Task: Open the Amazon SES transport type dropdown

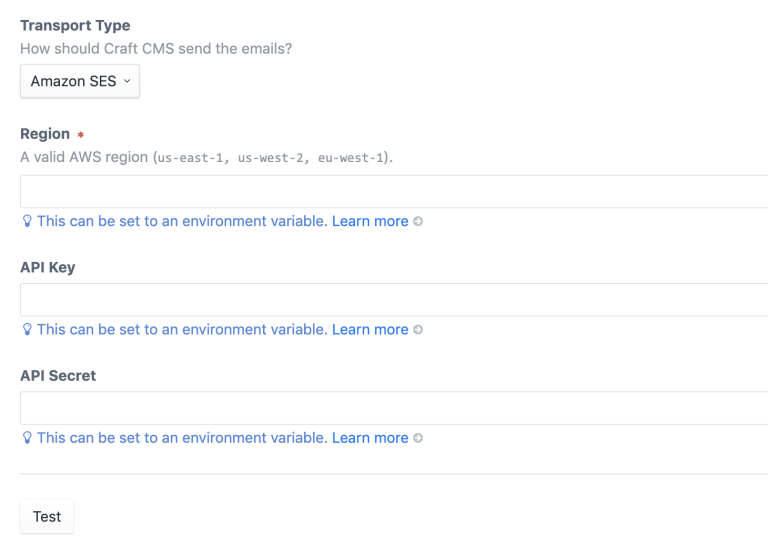Action: [x=80, y=81]
